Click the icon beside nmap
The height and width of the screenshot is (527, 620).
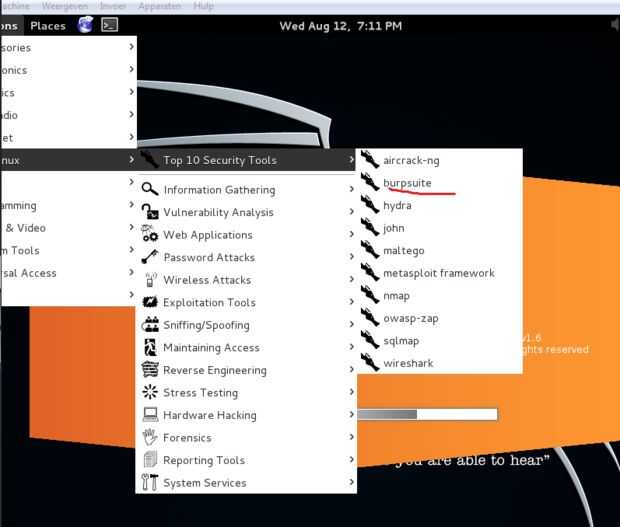click(370, 295)
